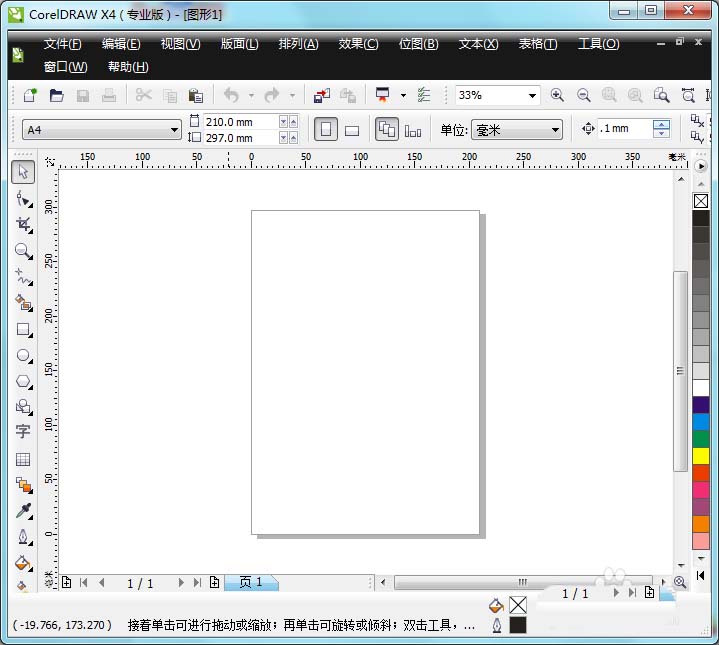Switch to the 页 1 page tab
719x645 pixels.
pos(251,583)
